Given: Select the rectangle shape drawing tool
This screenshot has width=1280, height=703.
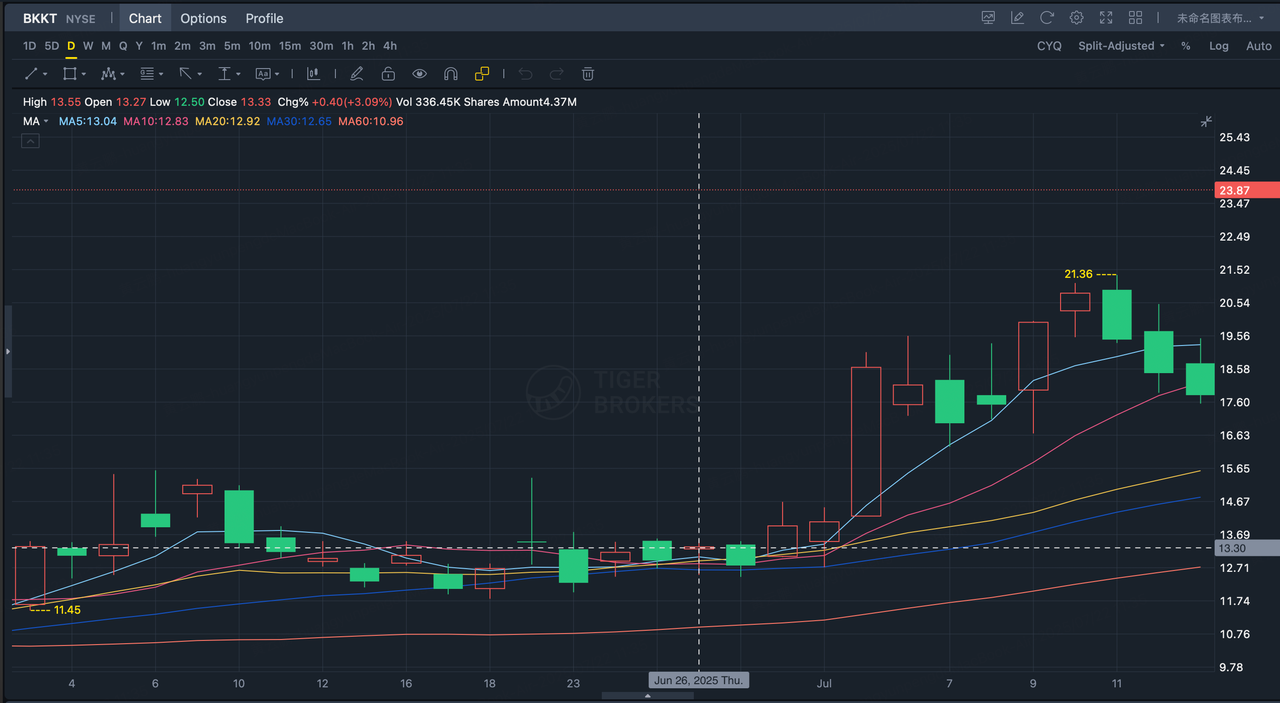Looking at the screenshot, I should [x=69, y=73].
